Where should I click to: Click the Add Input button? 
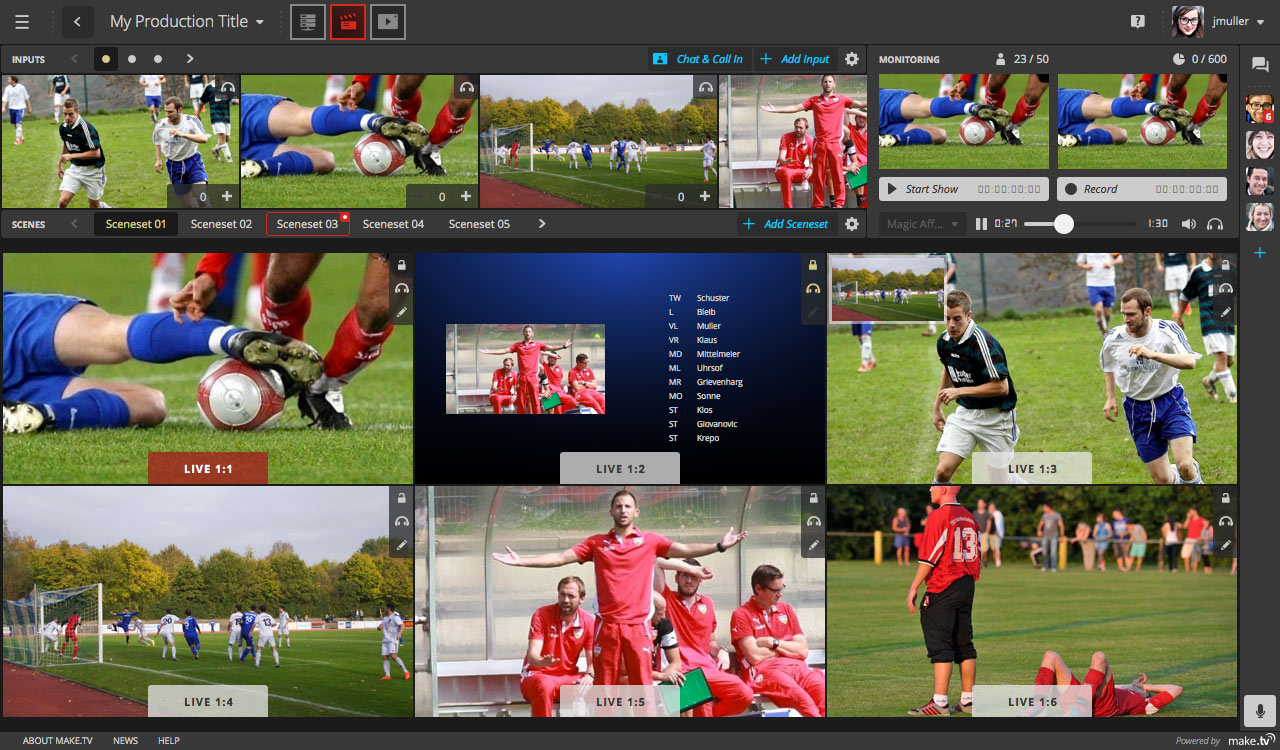tap(795, 59)
